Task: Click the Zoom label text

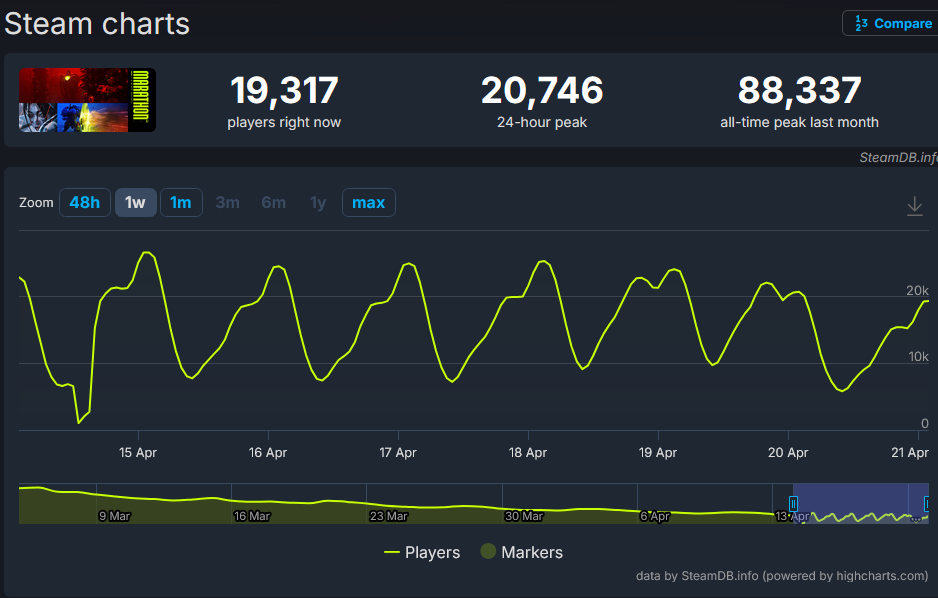Action: pyautogui.click(x=36, y=203)
